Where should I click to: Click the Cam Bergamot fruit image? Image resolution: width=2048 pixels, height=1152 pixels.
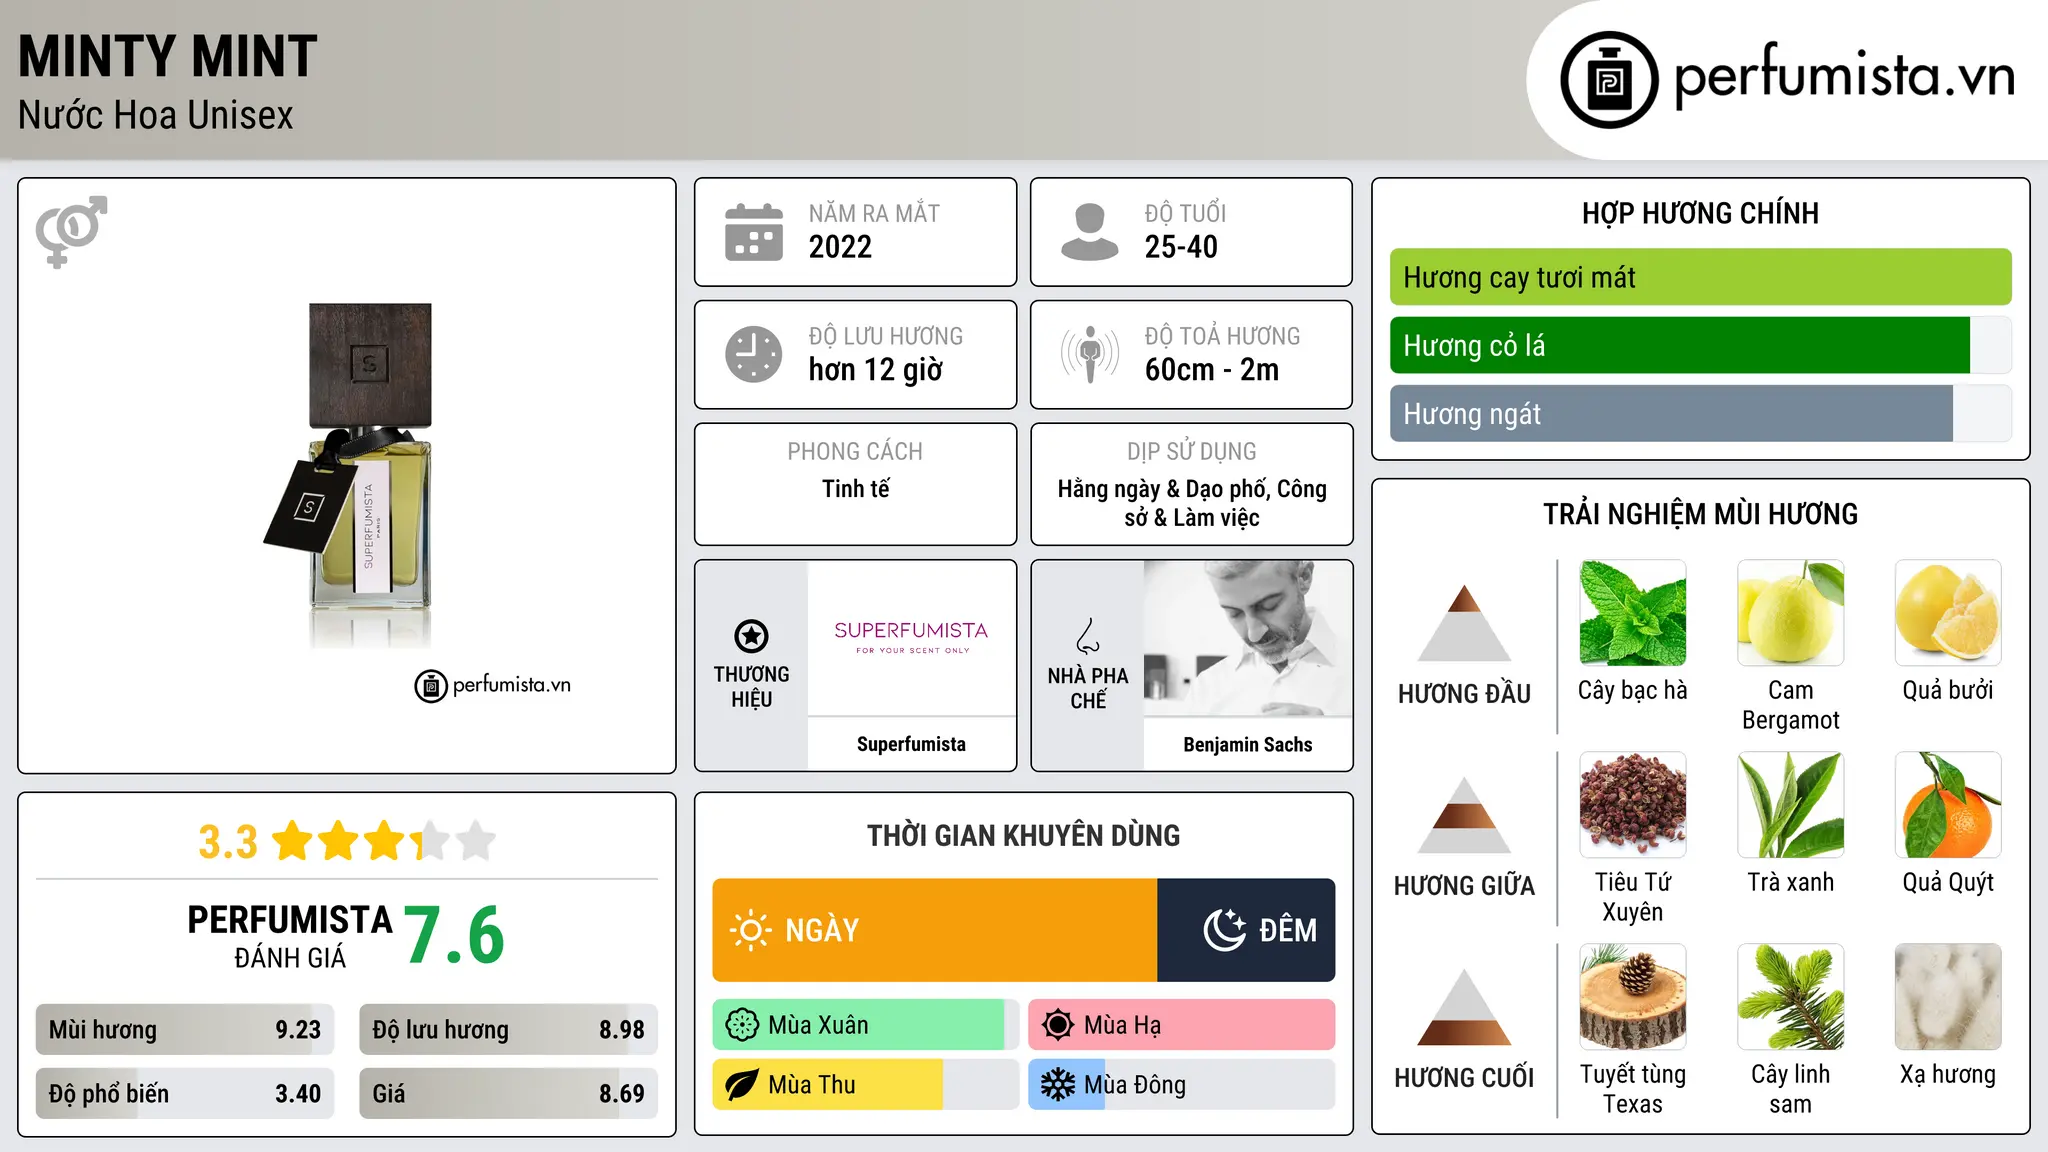coord(1791,613)
